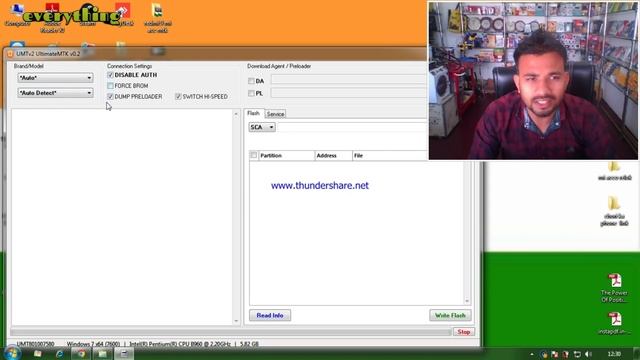The height and width of the screenshot is (360, 640).
Task: Enable the DA download agent checkbox
Action: [x=251, y=81]
